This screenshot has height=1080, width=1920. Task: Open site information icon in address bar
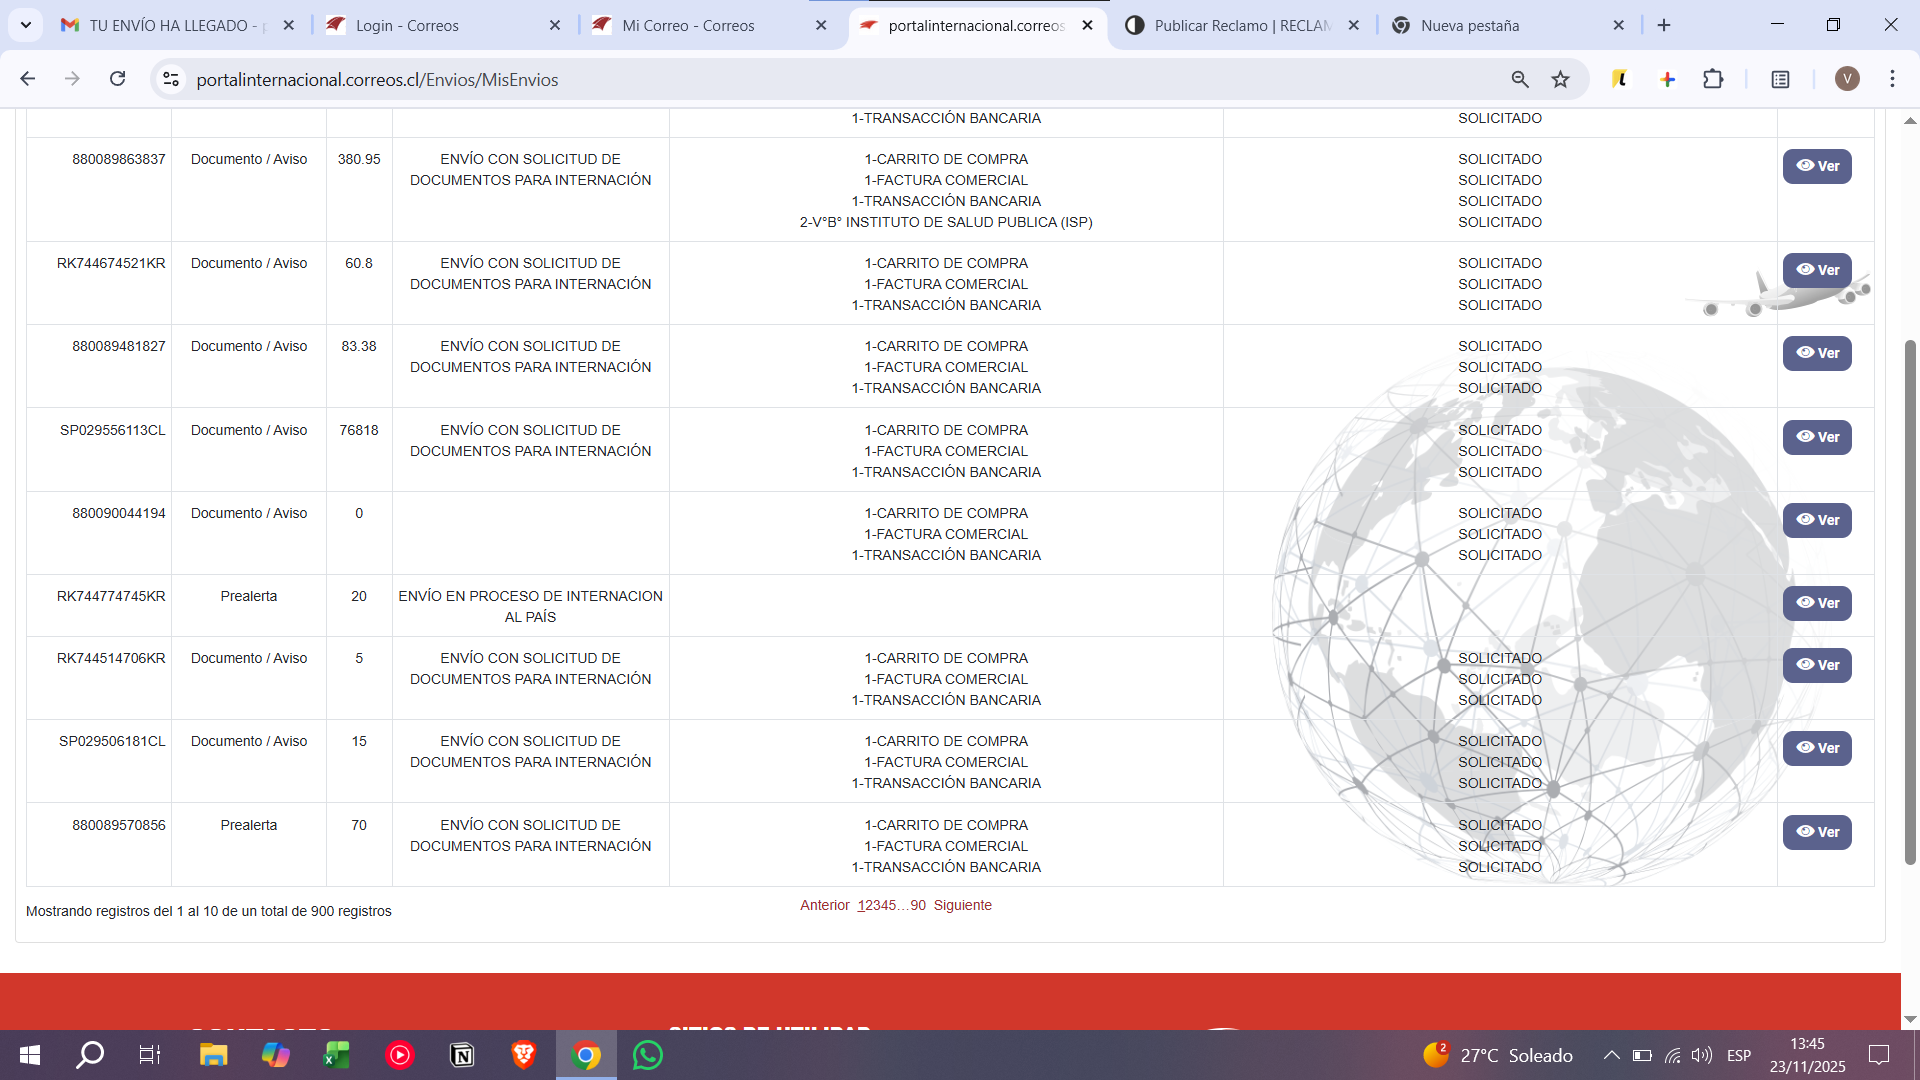tap(170, 79)
